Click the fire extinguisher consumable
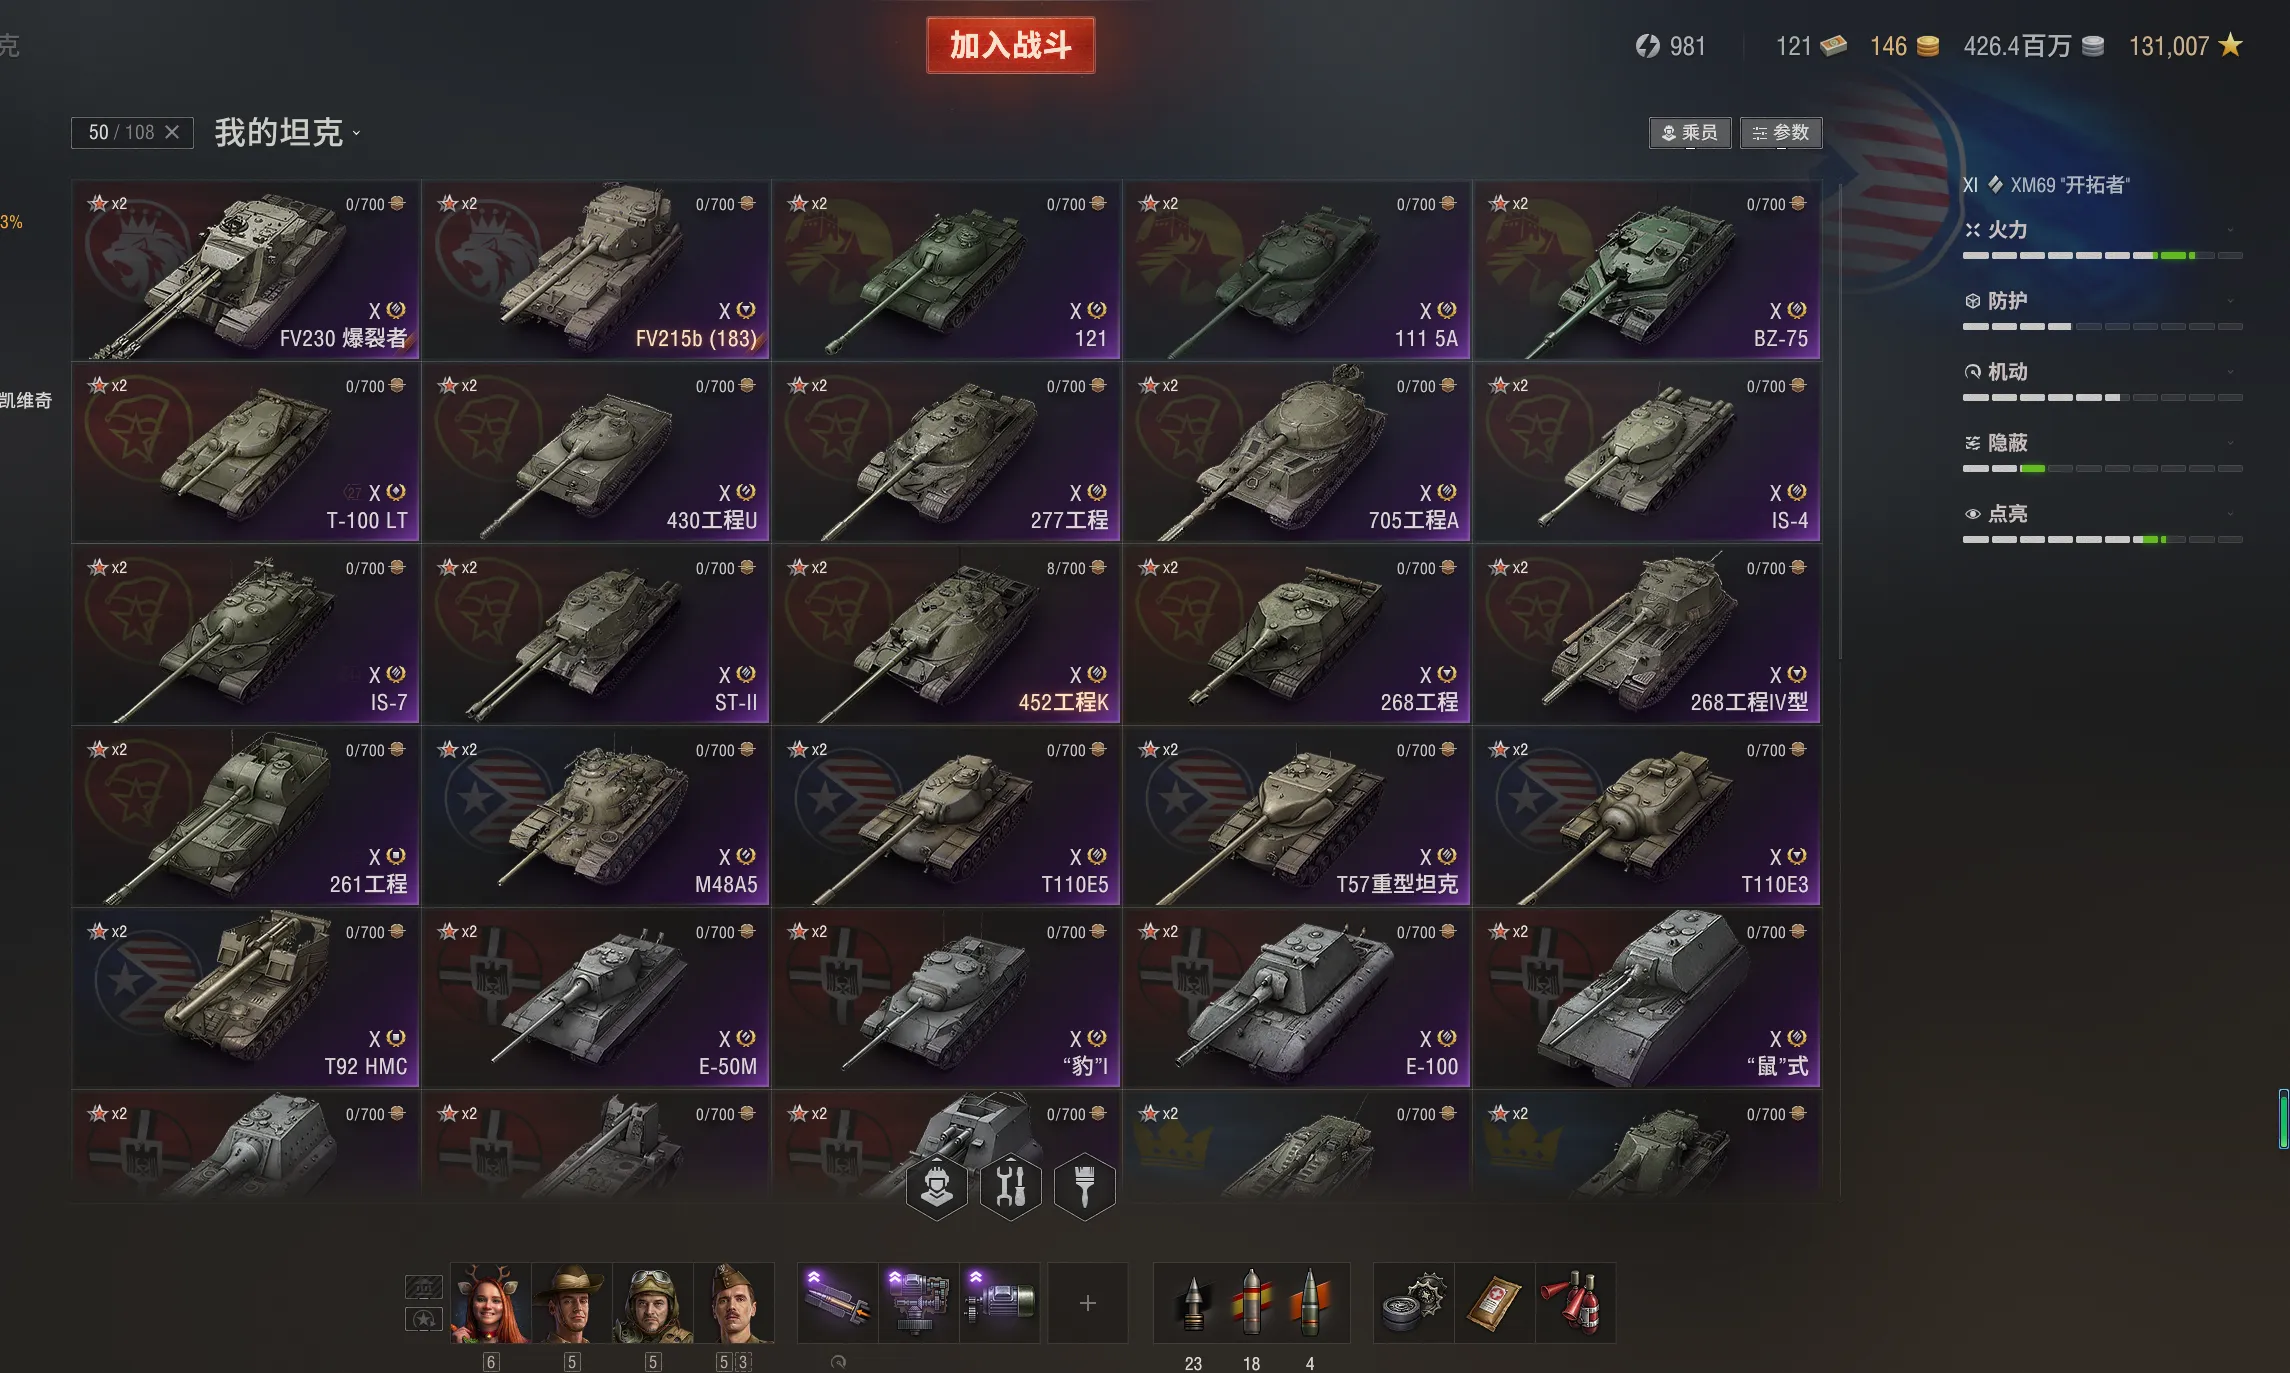Viewport: 2290px width, 1373px height. 1575,1302
